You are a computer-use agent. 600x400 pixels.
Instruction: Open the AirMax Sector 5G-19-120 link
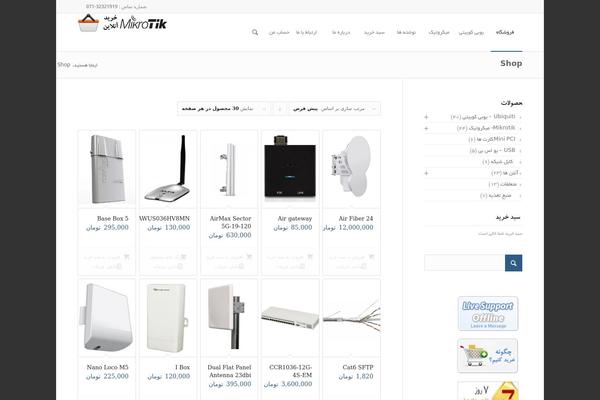230,222
